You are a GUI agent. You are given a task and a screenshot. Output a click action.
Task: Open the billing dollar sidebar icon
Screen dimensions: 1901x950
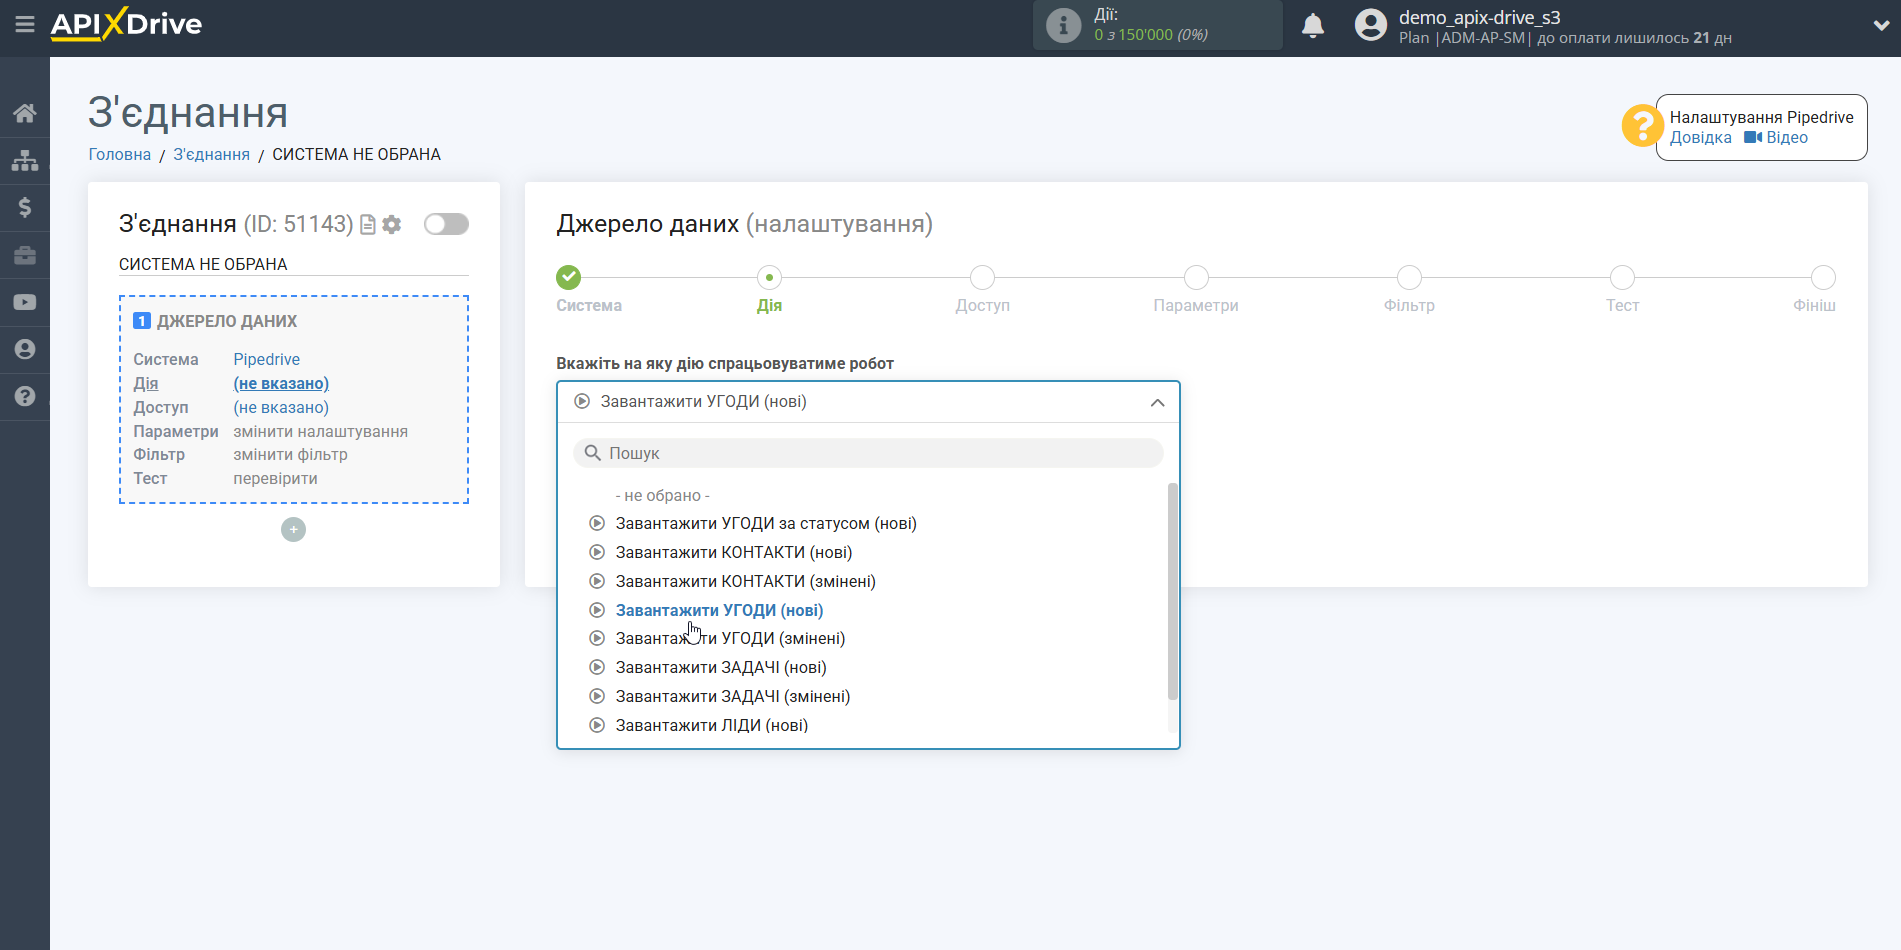coord(25,207)
